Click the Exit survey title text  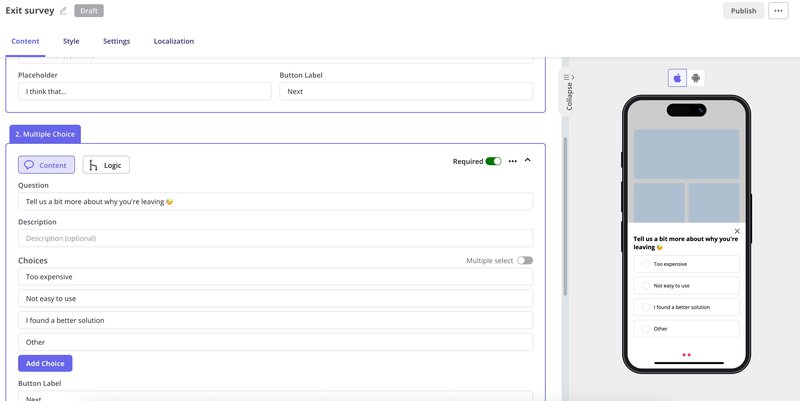tap(30, 11)
